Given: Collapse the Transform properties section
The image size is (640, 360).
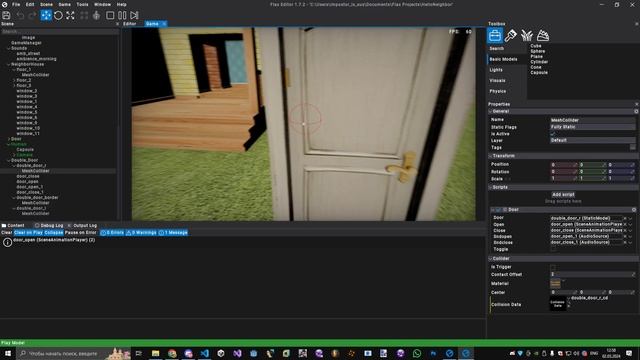Looking at the screenshot, I should (x=491, y=156).
